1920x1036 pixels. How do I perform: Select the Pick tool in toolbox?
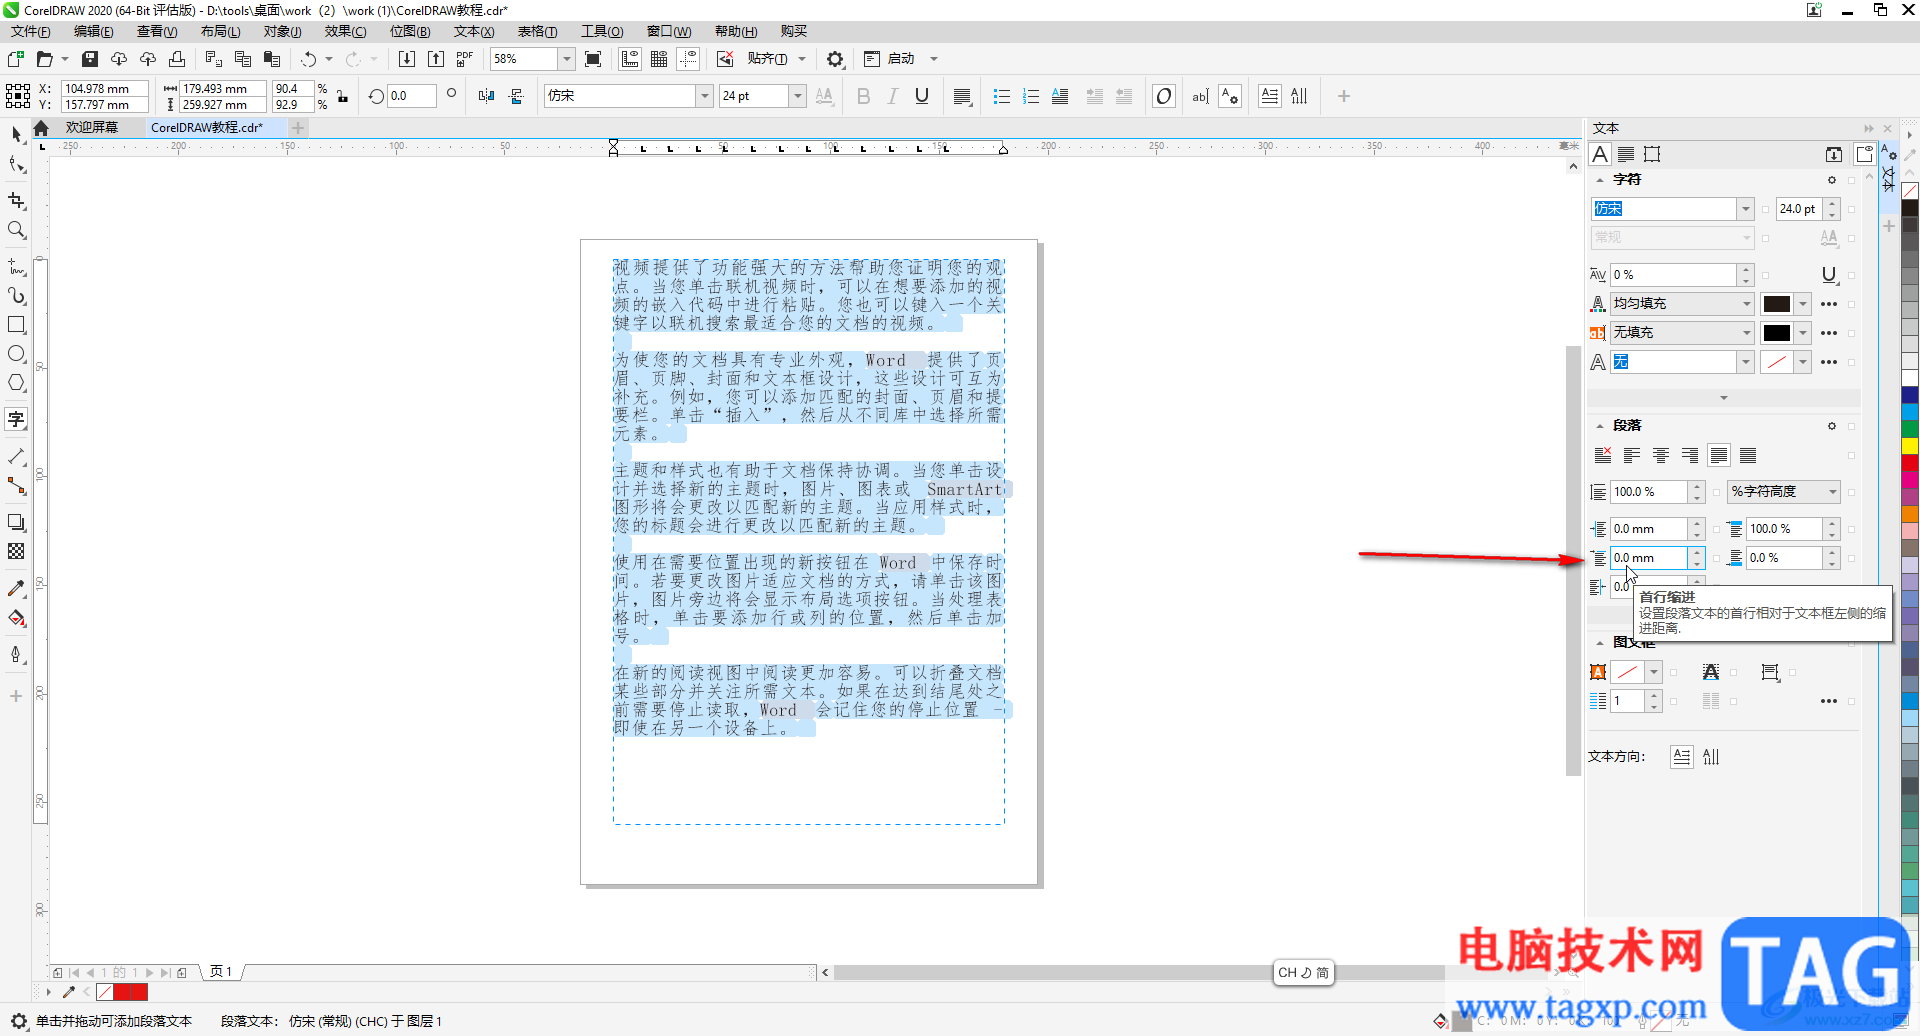pyautogui.click(x=16, y=134)
